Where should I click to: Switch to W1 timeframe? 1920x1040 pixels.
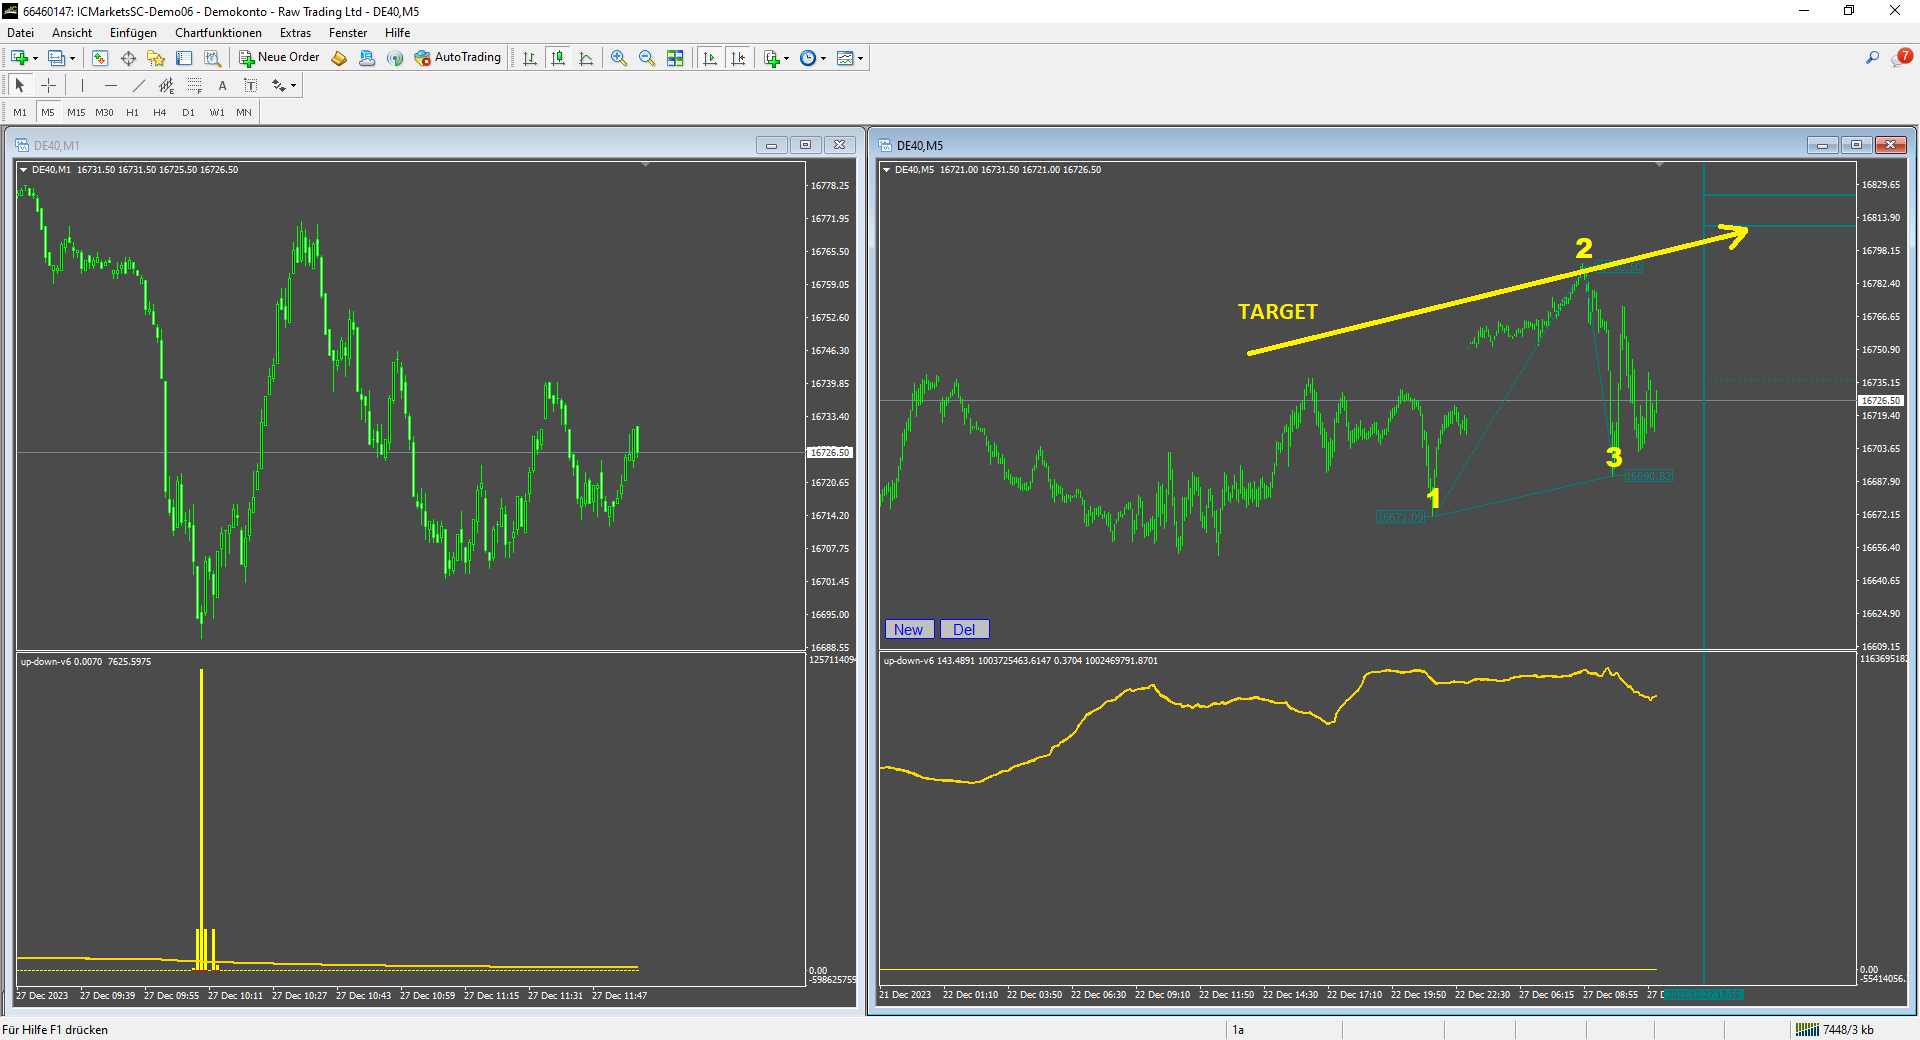pos(217,112)
